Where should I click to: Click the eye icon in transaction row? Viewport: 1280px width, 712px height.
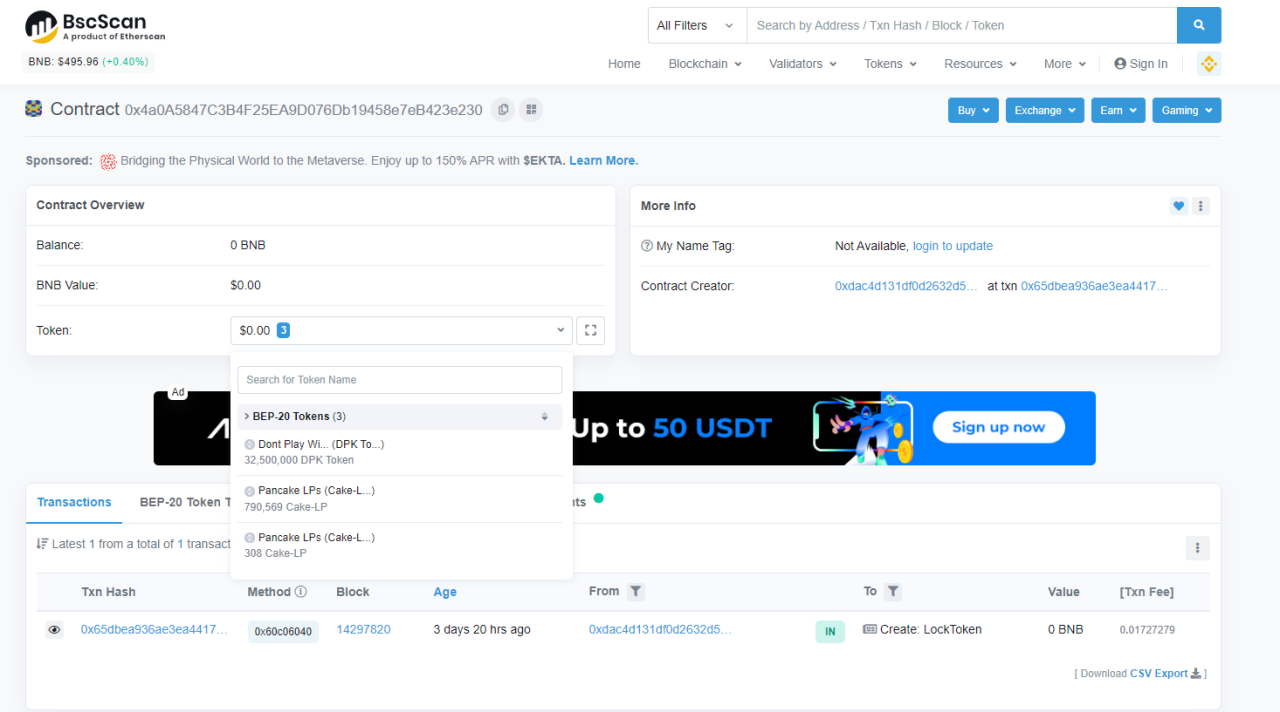[54, 630]
